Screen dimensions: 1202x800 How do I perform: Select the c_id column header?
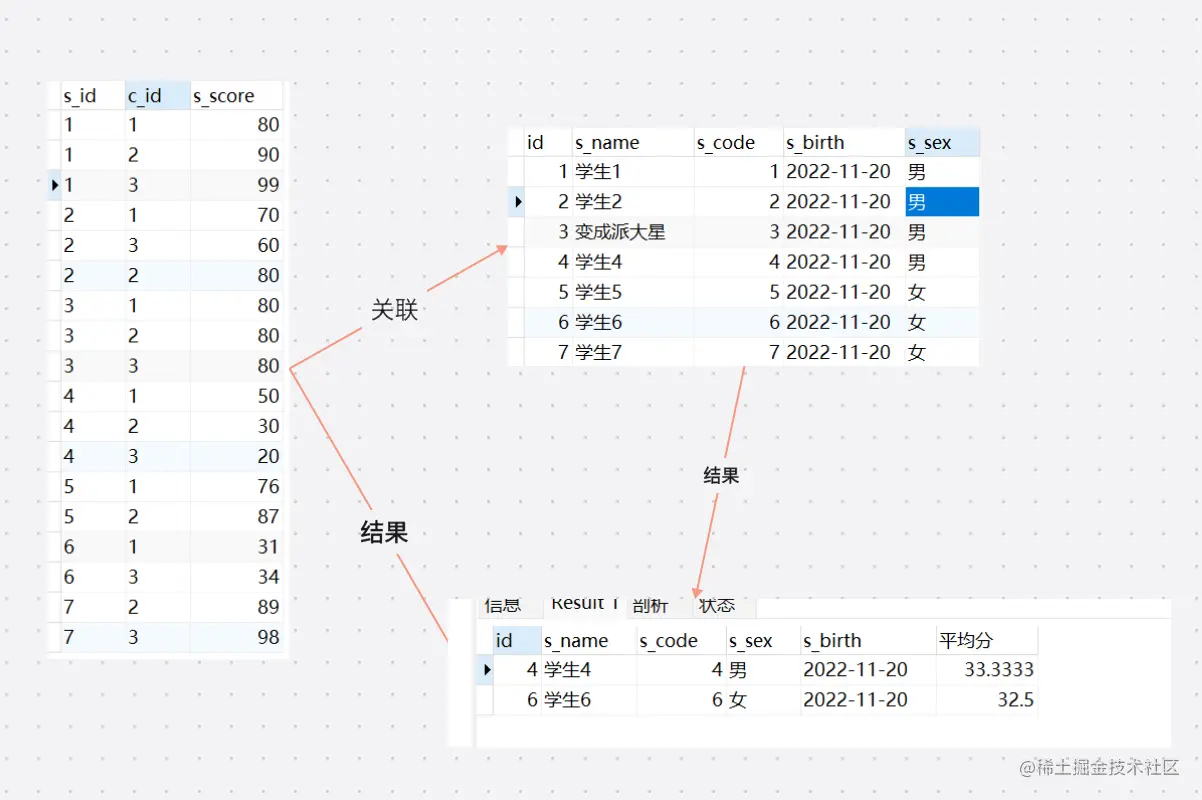coord(147,95)
